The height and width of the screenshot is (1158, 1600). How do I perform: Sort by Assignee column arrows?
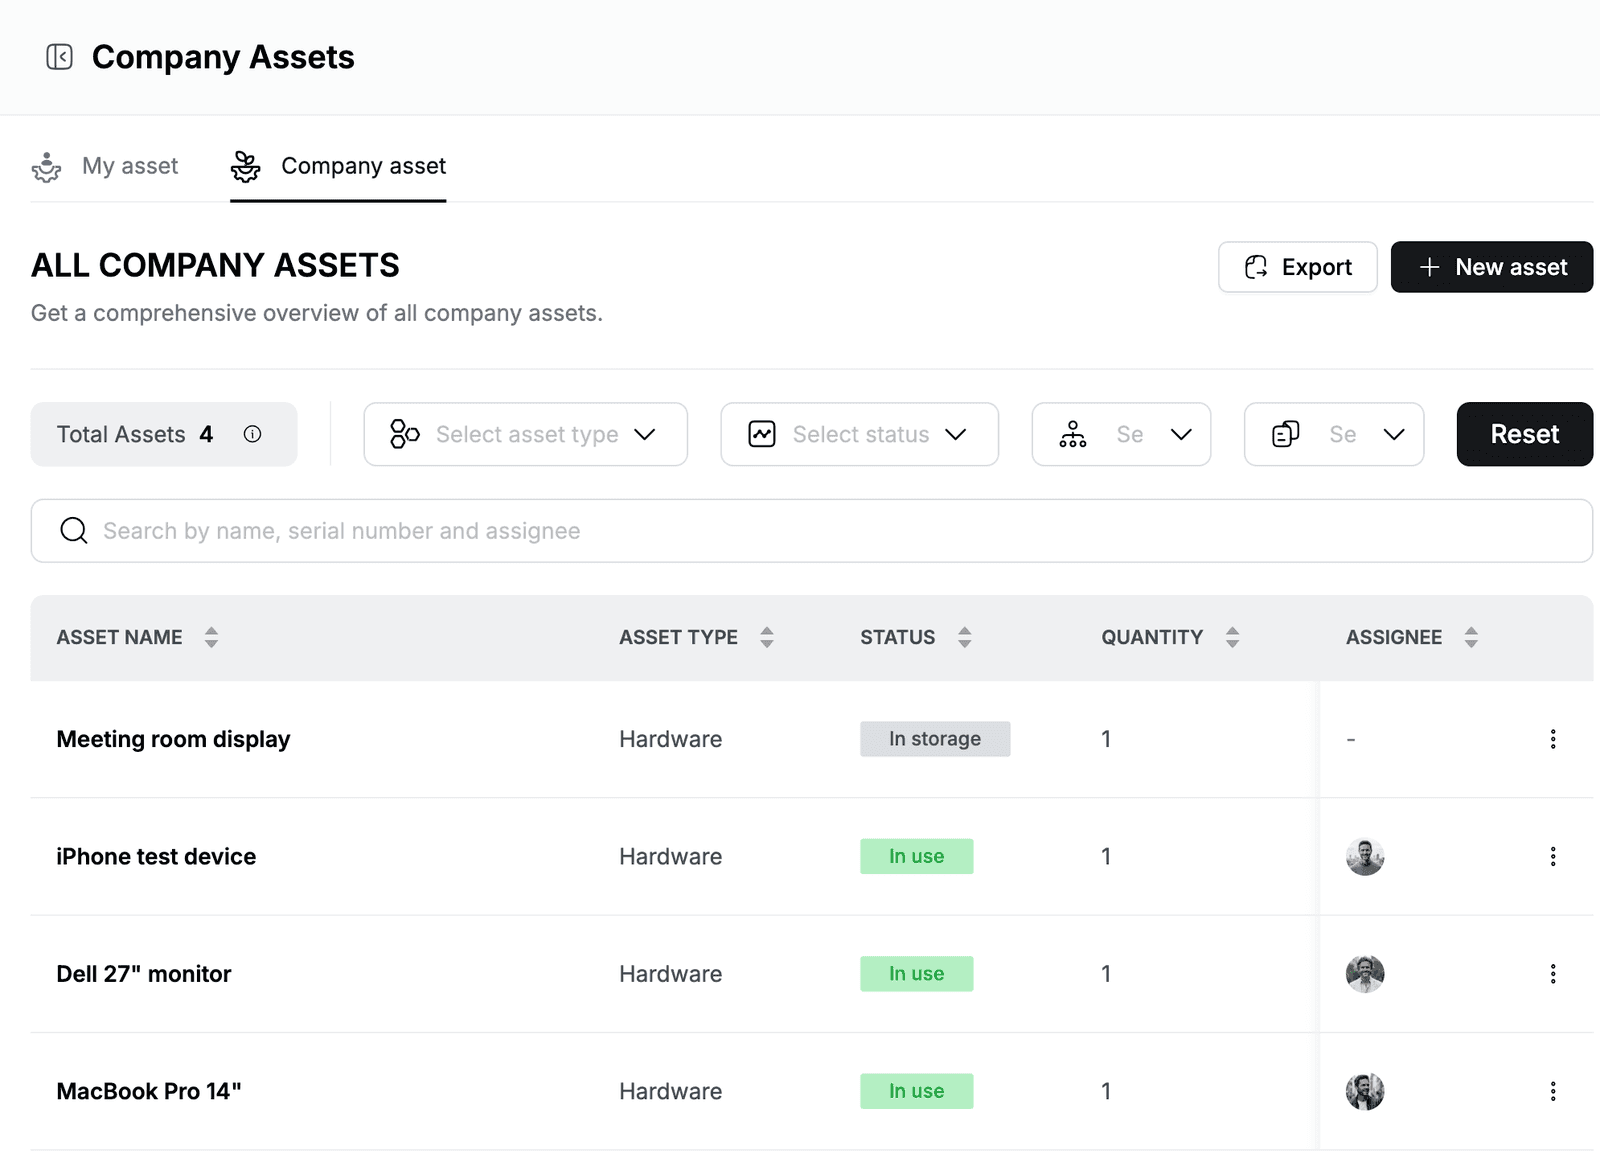tap(1471, 637)
